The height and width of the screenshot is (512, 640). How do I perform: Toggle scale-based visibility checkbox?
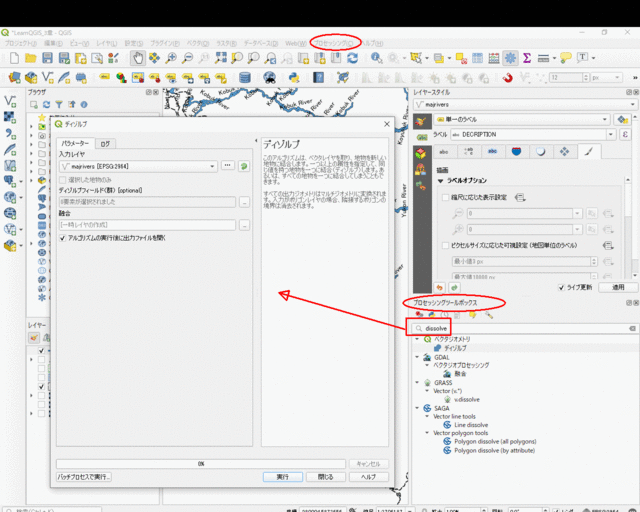[x=446, y=198]
